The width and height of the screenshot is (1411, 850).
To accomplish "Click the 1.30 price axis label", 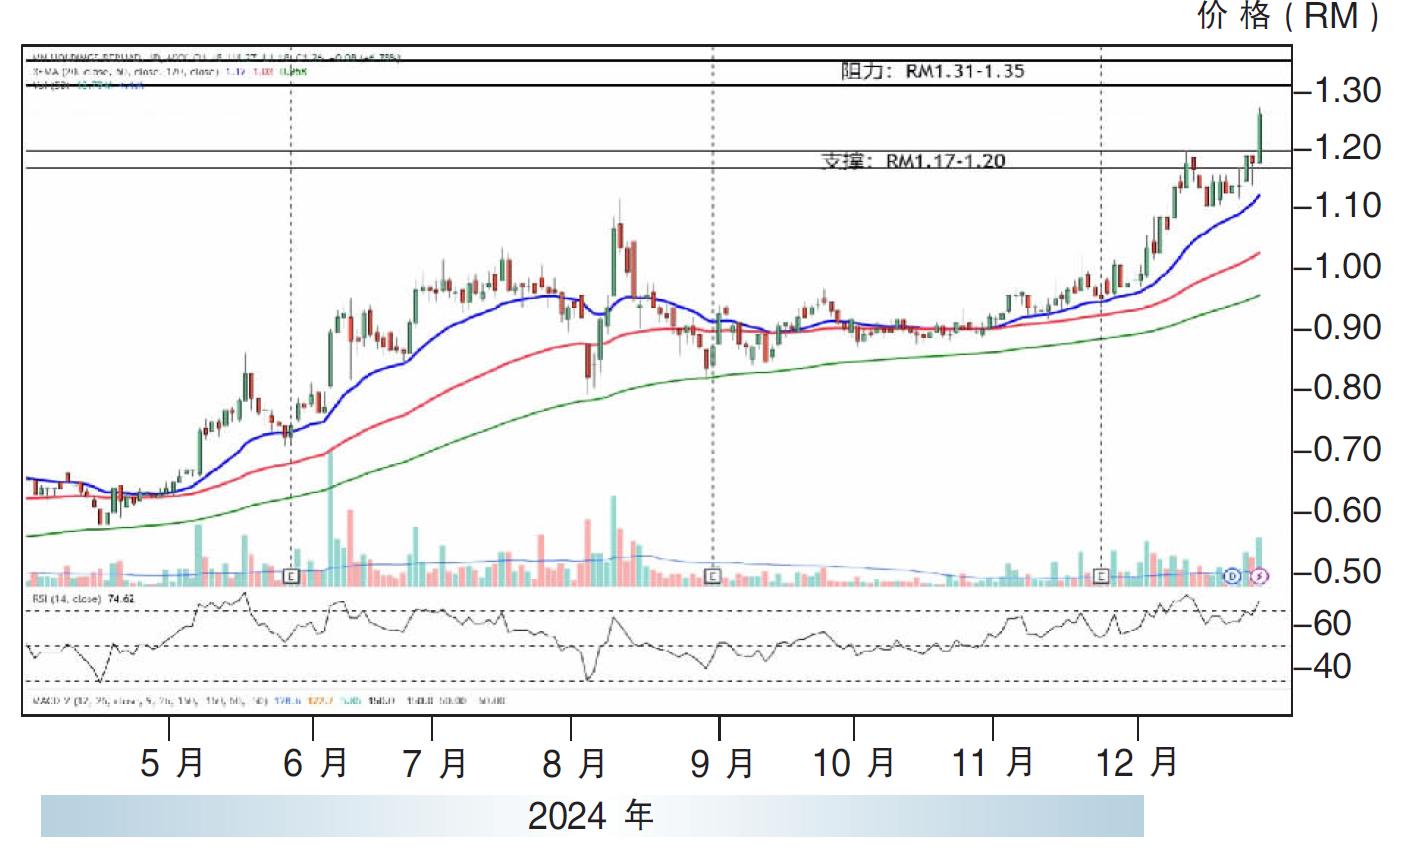I will pos(1346,91).
